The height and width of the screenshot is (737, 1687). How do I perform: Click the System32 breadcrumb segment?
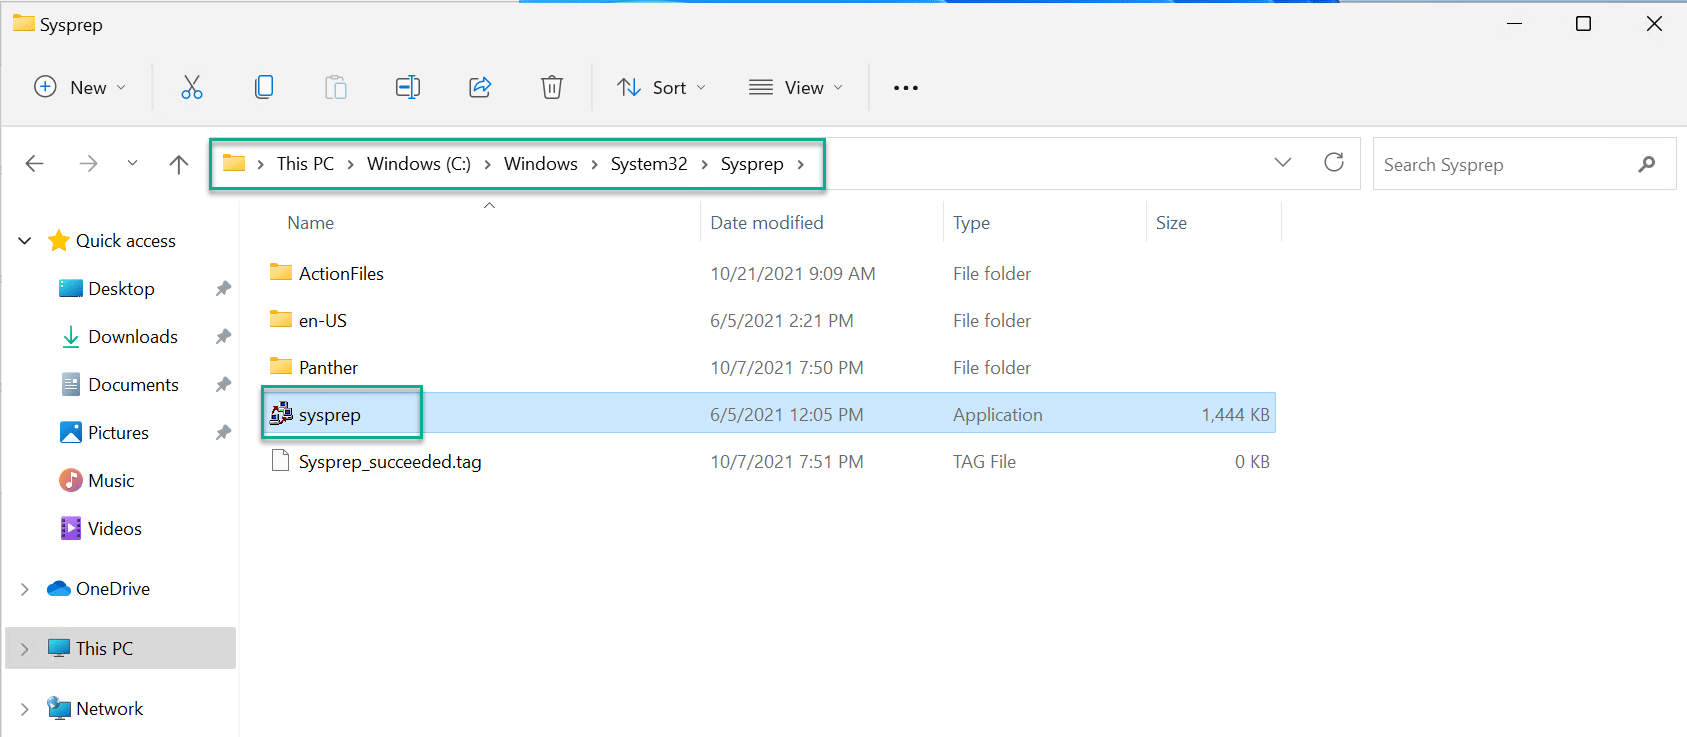tap(649, 164)
